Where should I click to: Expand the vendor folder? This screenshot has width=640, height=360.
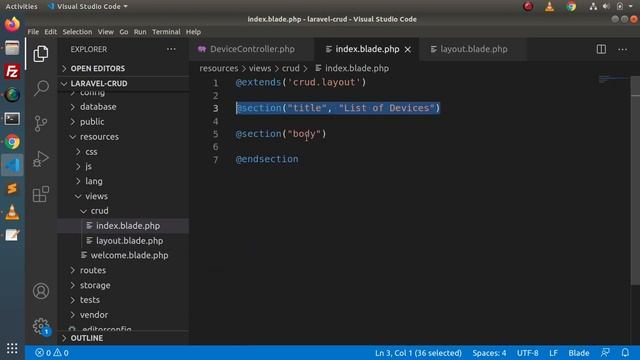click(x=93, y=315)
